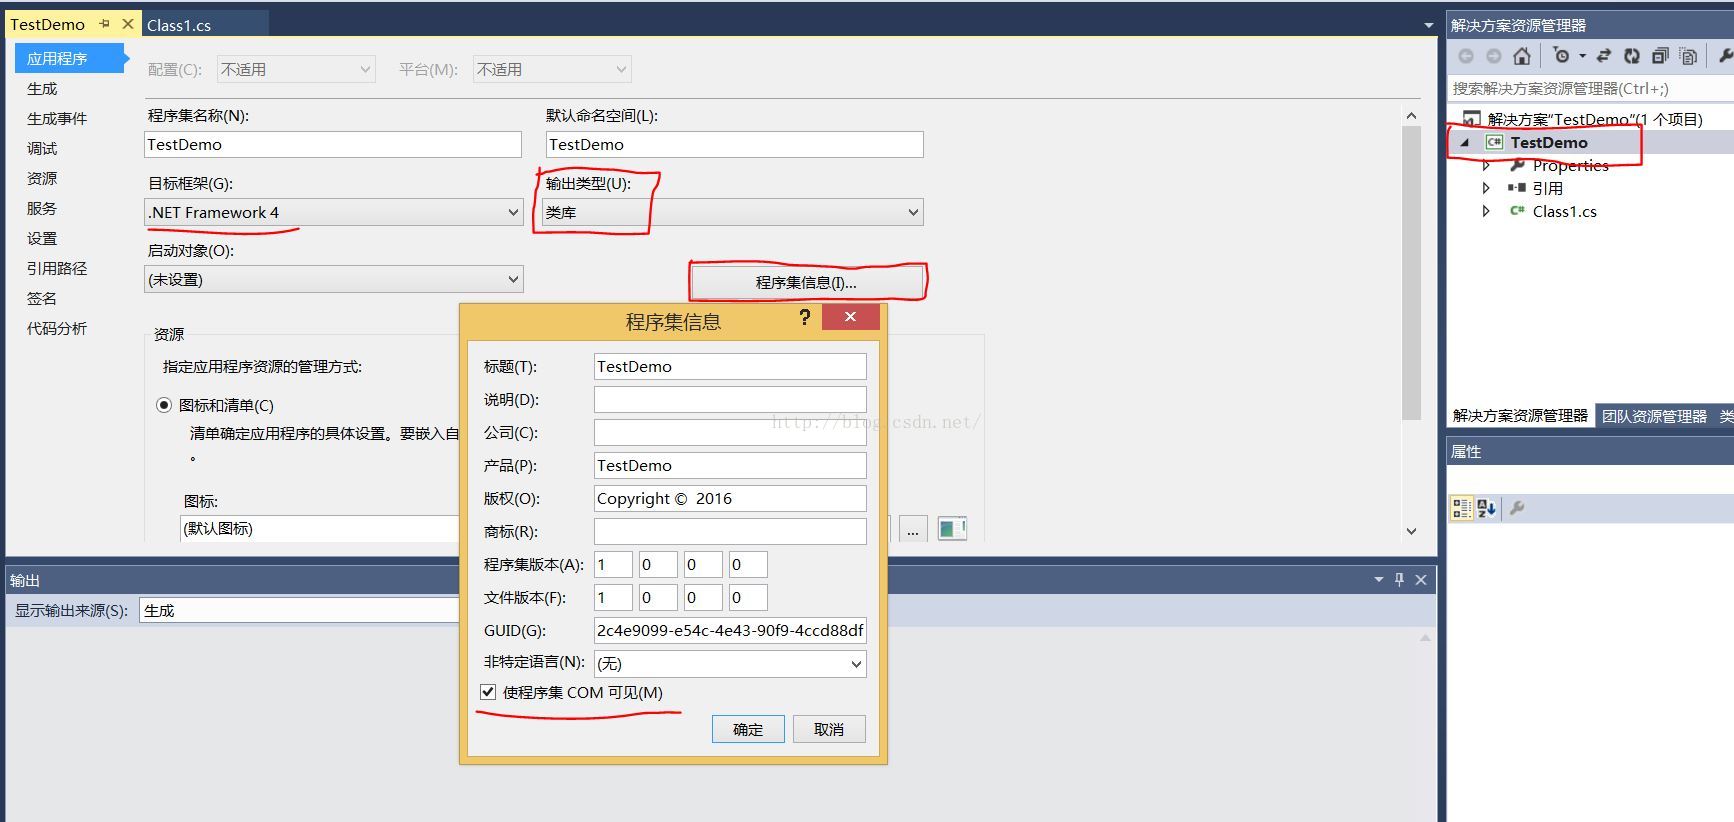This screenshot has width=1734, height=822.
Task: Click the back arrow in Solution Explorer toolbar
Action: pyautogui.click(x=1466, y=56)
